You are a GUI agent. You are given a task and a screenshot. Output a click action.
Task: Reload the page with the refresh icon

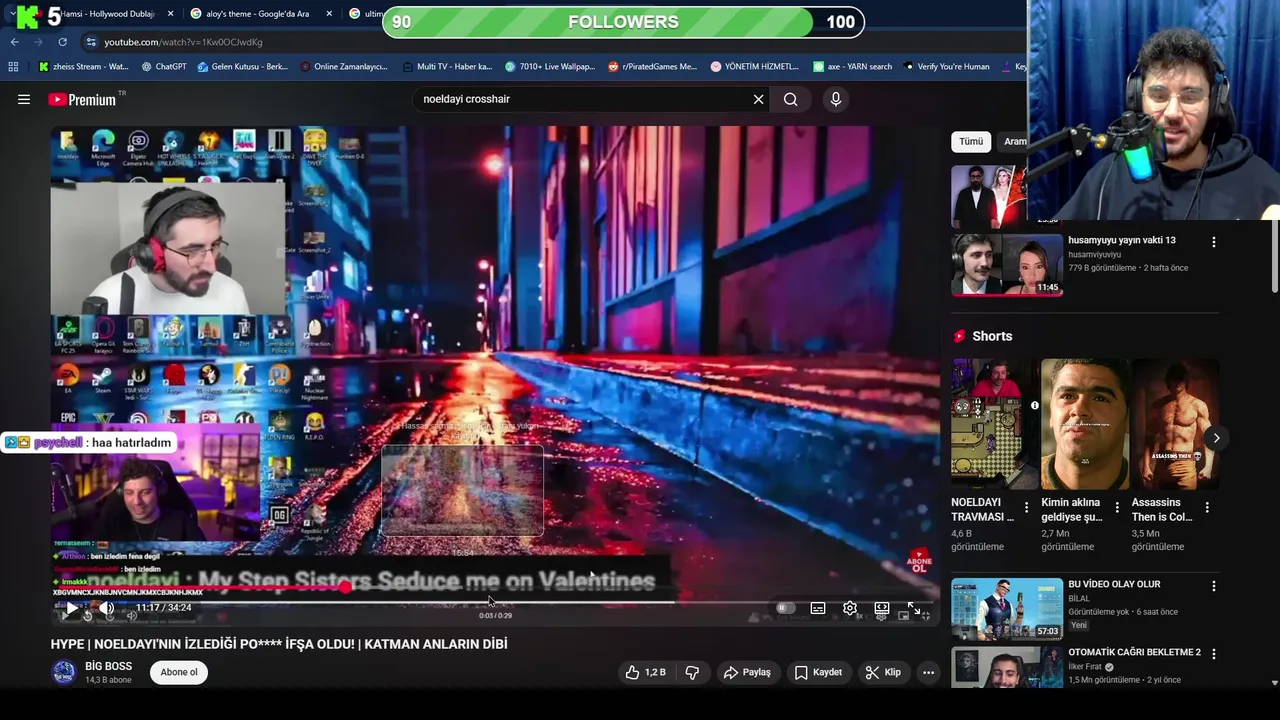[62, 42]
